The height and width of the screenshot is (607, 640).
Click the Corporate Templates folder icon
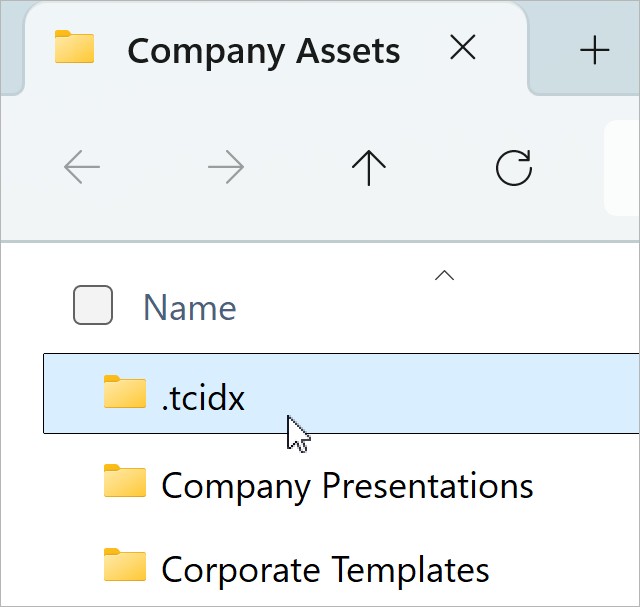point(125,567)
